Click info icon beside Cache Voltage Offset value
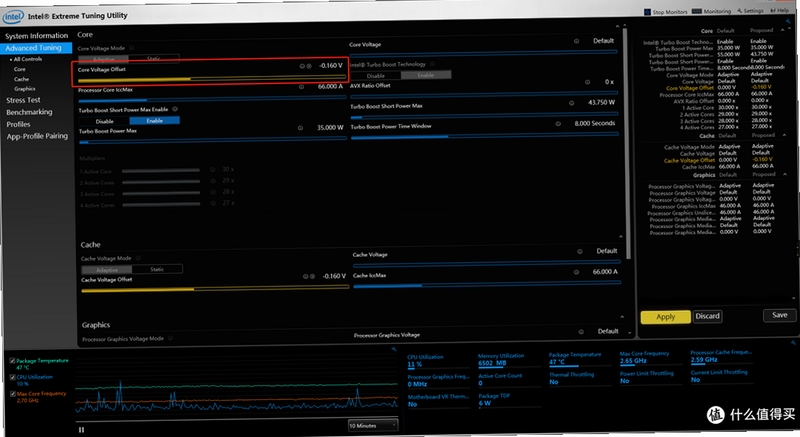The image size is (800, 437). [306, 276]
